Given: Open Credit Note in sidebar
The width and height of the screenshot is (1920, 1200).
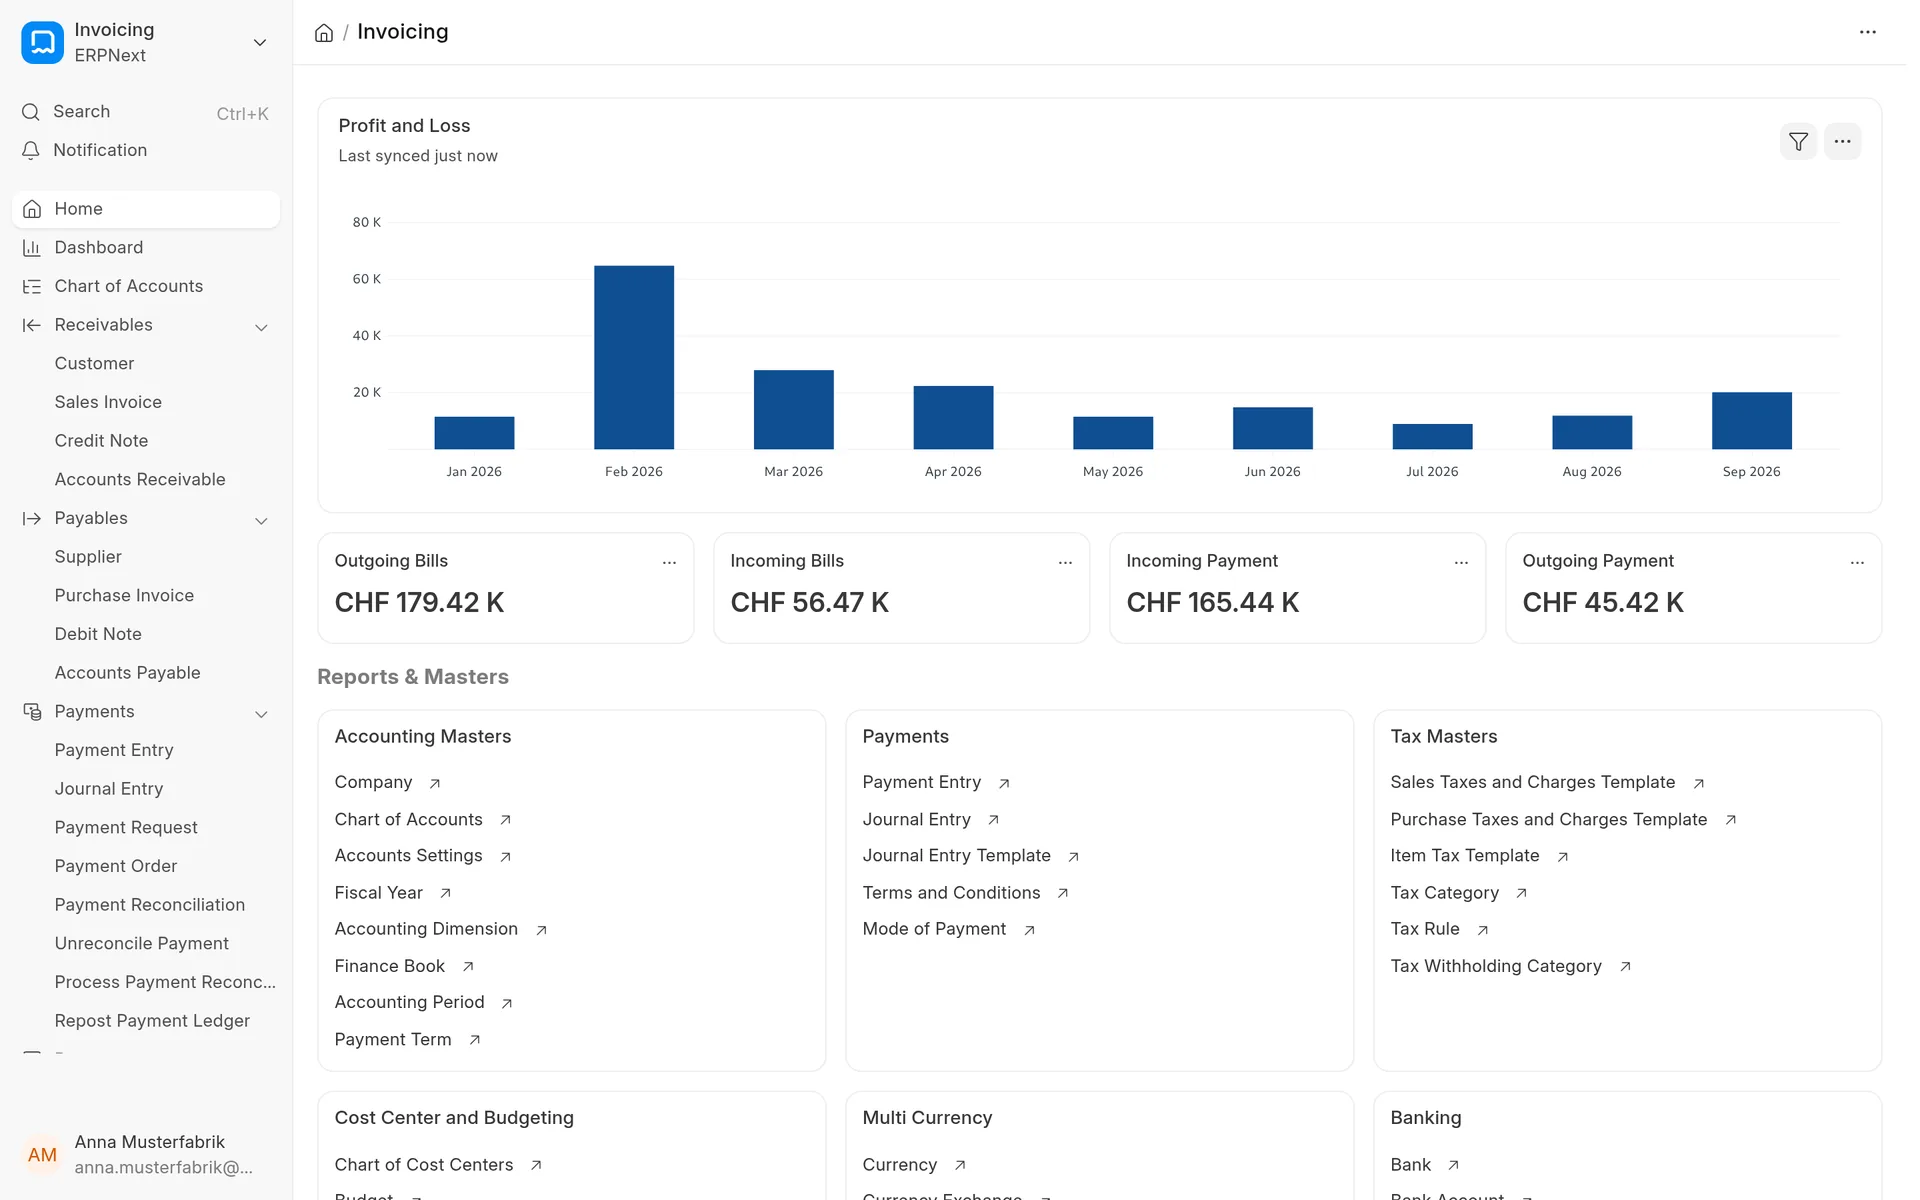Looking at the screenshot, I should pos(101,441).
